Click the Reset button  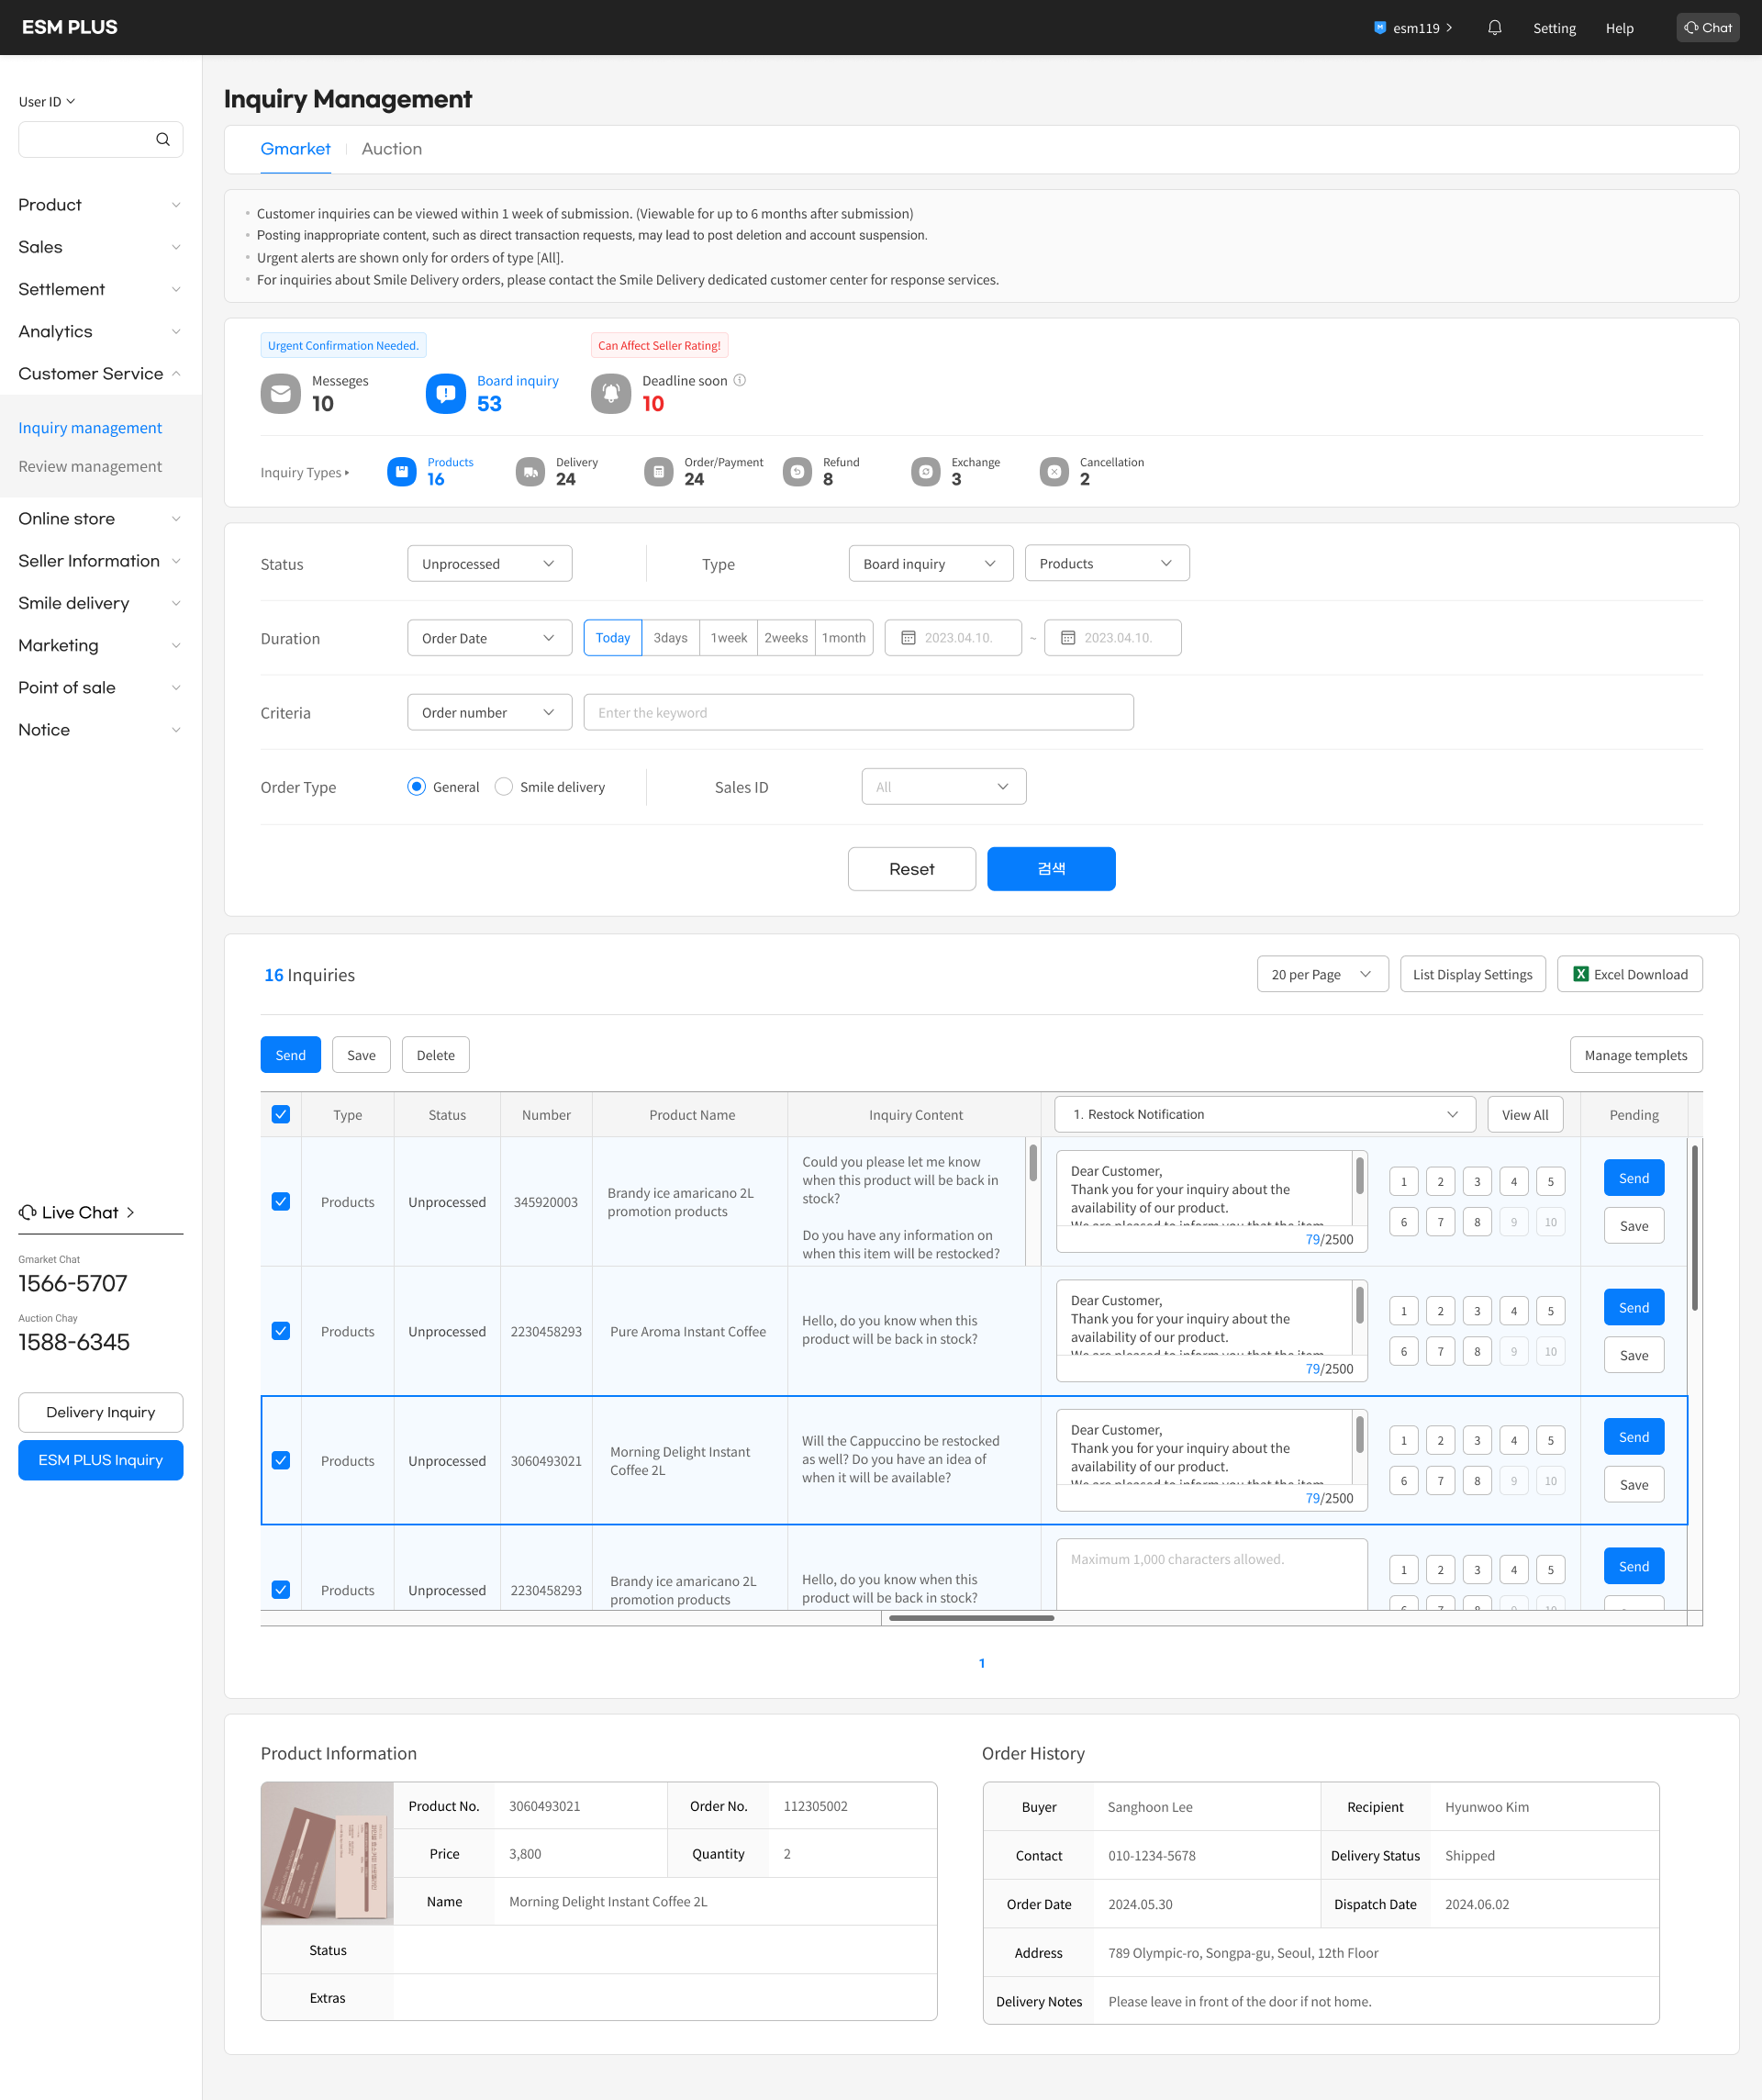(x=911, y=869)
